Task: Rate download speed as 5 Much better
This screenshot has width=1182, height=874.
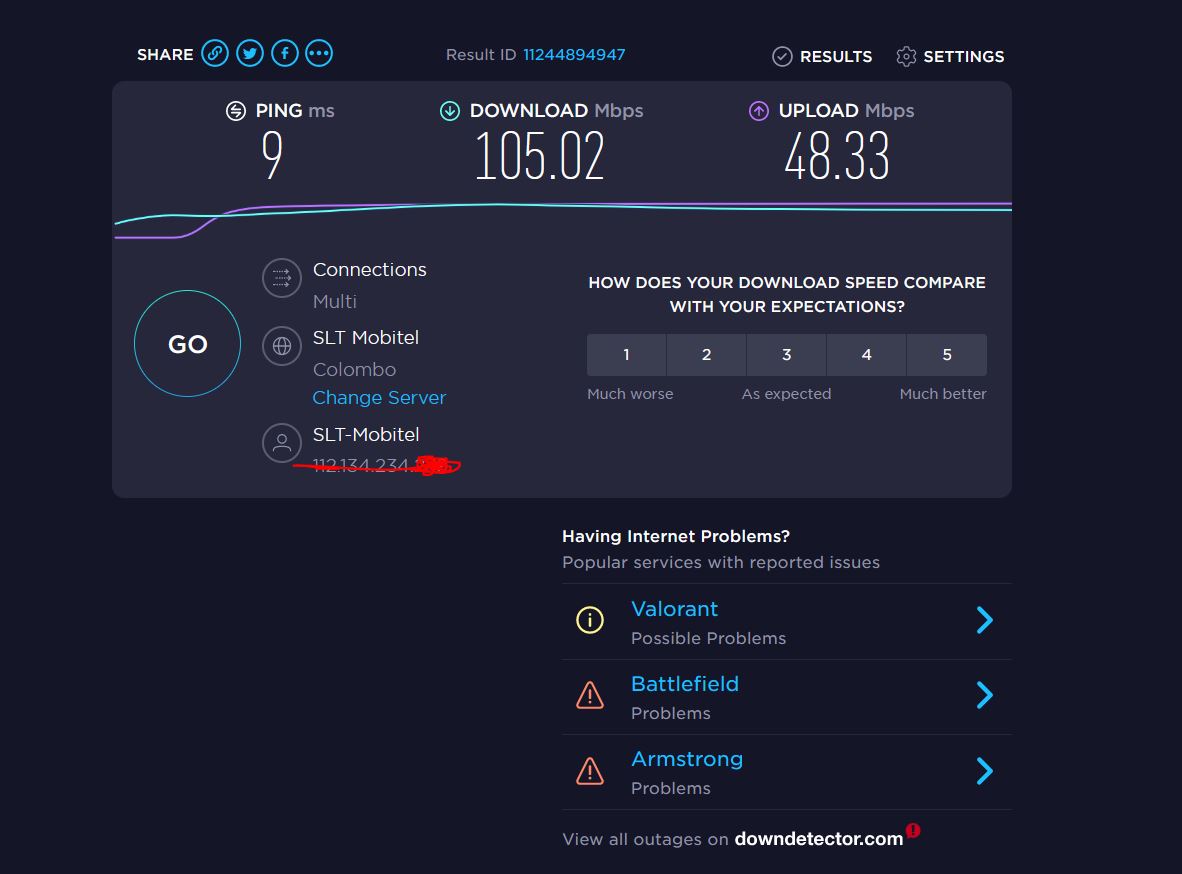Action: pyautogui.click(x=947, y=354)
